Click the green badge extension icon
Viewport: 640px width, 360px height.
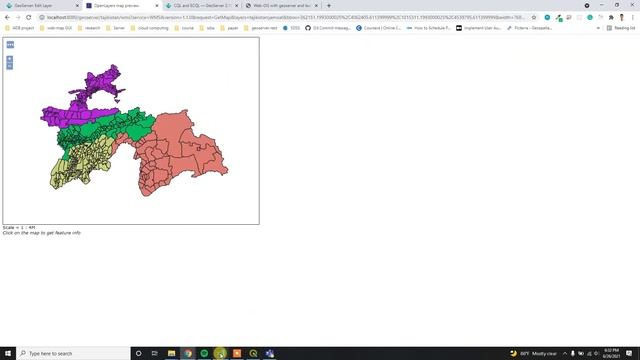(x=559, y=18)
